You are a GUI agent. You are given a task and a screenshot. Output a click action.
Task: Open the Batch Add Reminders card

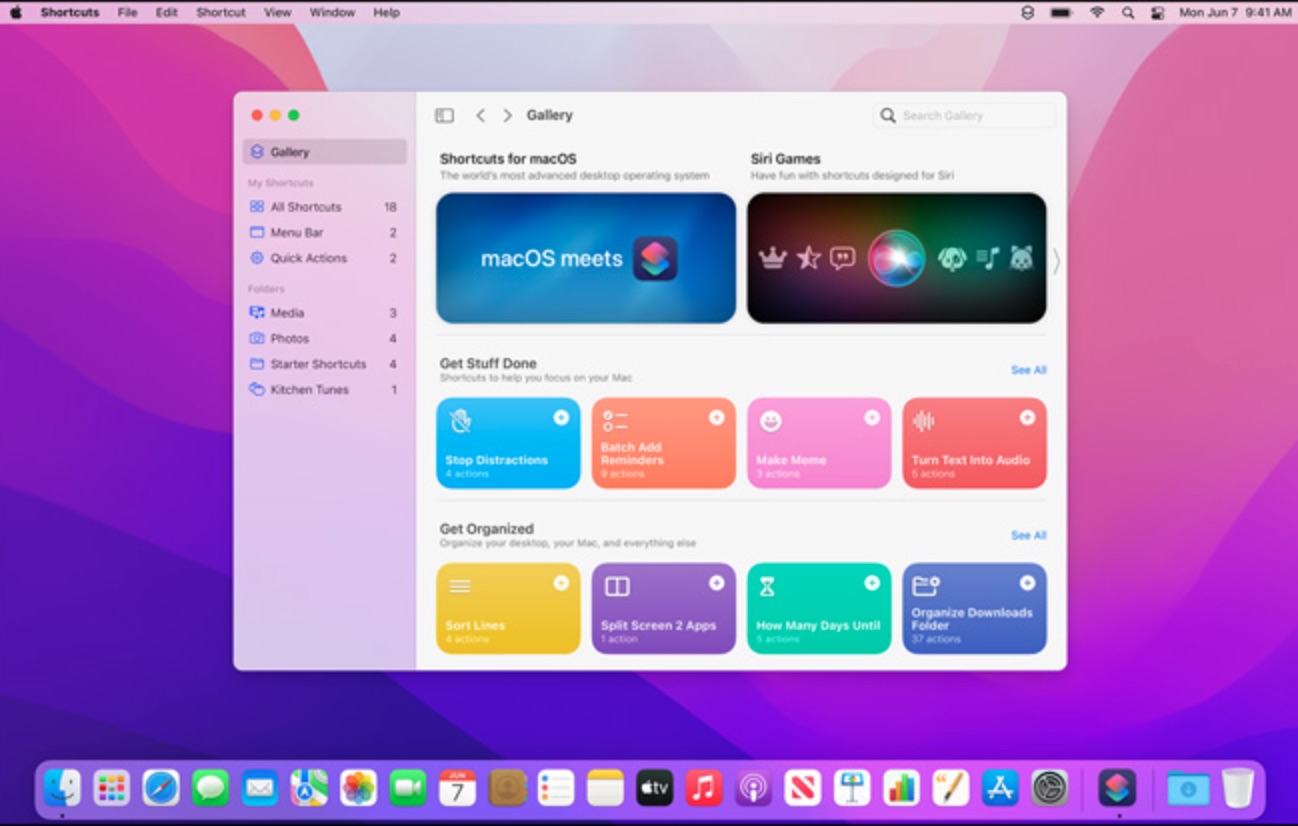(x=664, y=443)
